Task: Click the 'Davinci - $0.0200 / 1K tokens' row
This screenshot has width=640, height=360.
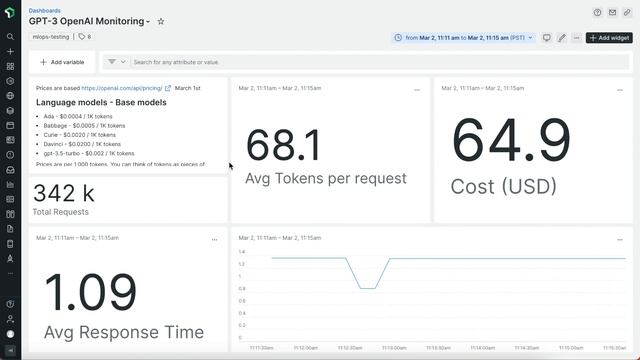Action: tap(82, 144)
